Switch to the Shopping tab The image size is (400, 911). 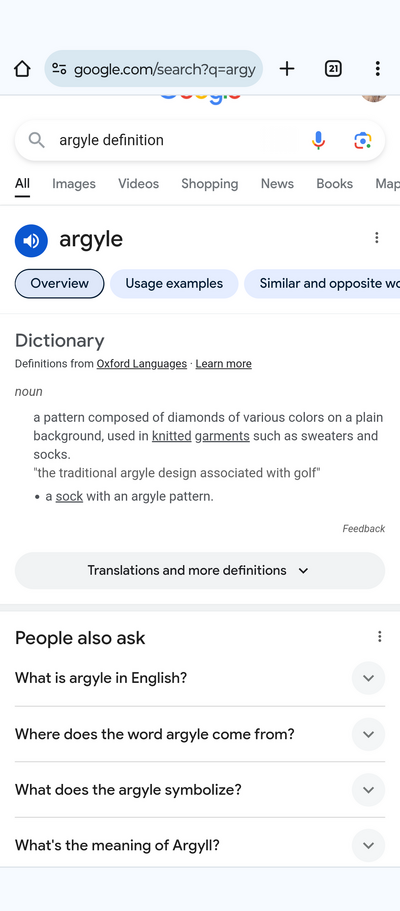click(210, 184)
